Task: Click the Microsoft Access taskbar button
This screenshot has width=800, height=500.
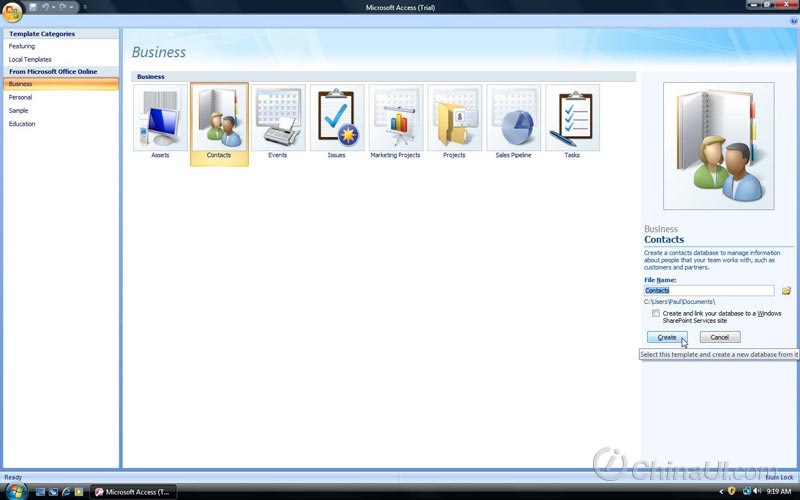Action: 134,492
